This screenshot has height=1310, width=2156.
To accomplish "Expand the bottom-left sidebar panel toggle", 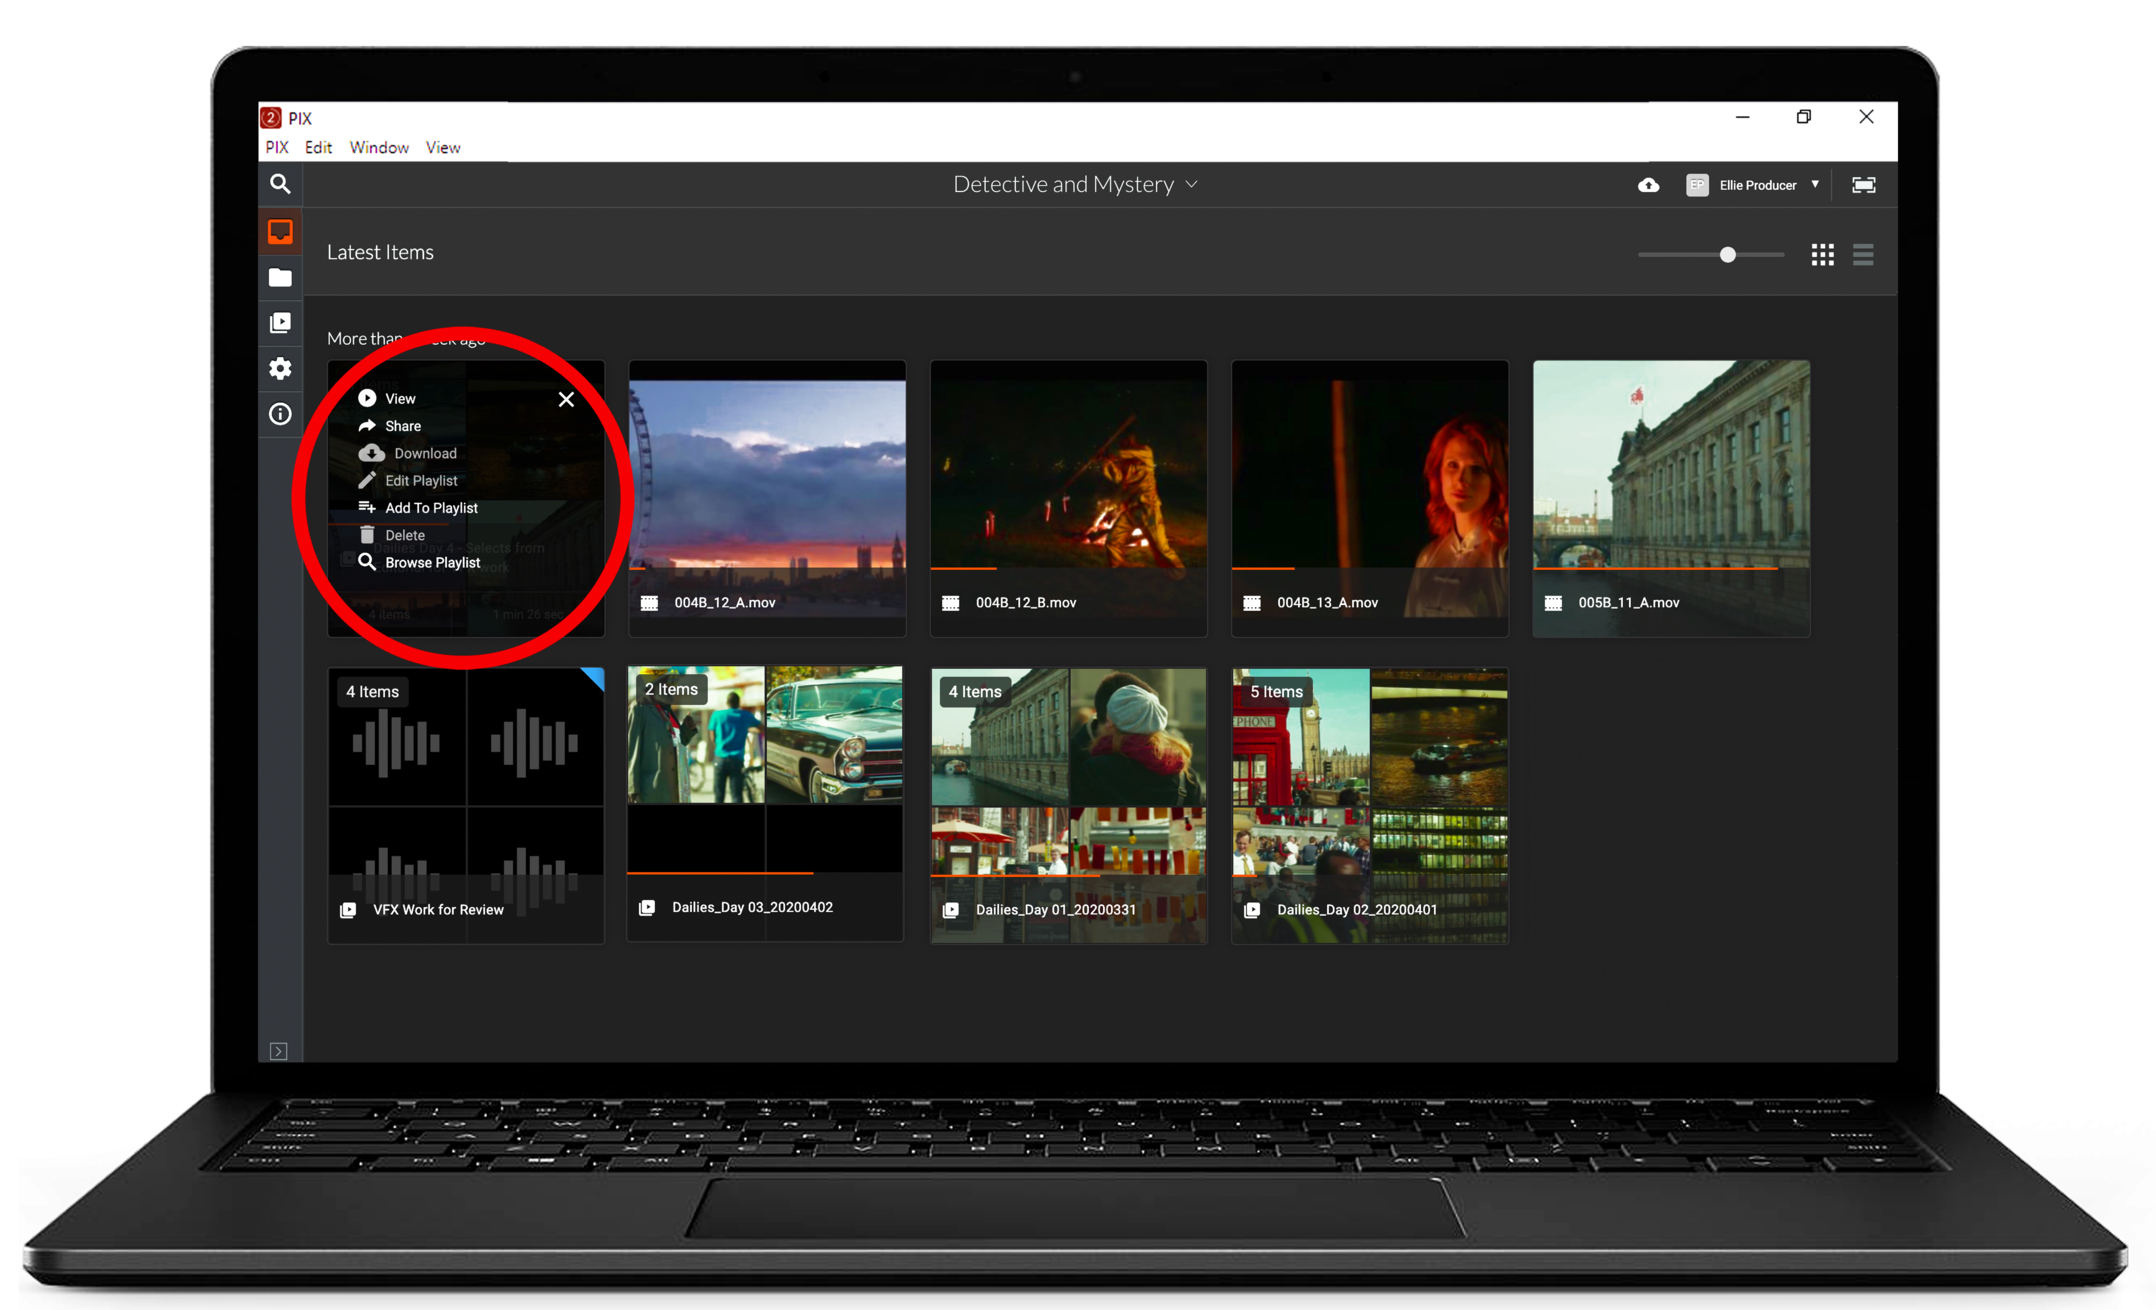I will pyautogui.click(x=279, y=1051).
